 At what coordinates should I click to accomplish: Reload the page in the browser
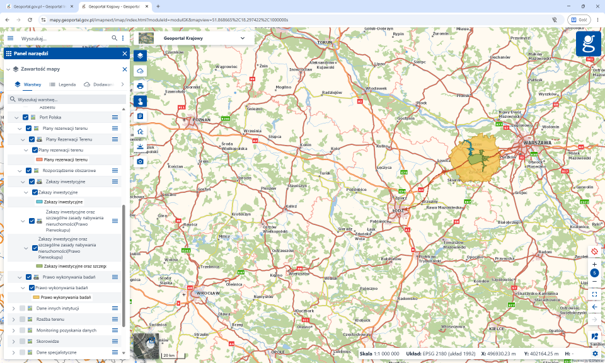pyautogui.click(x=30, y=20)
